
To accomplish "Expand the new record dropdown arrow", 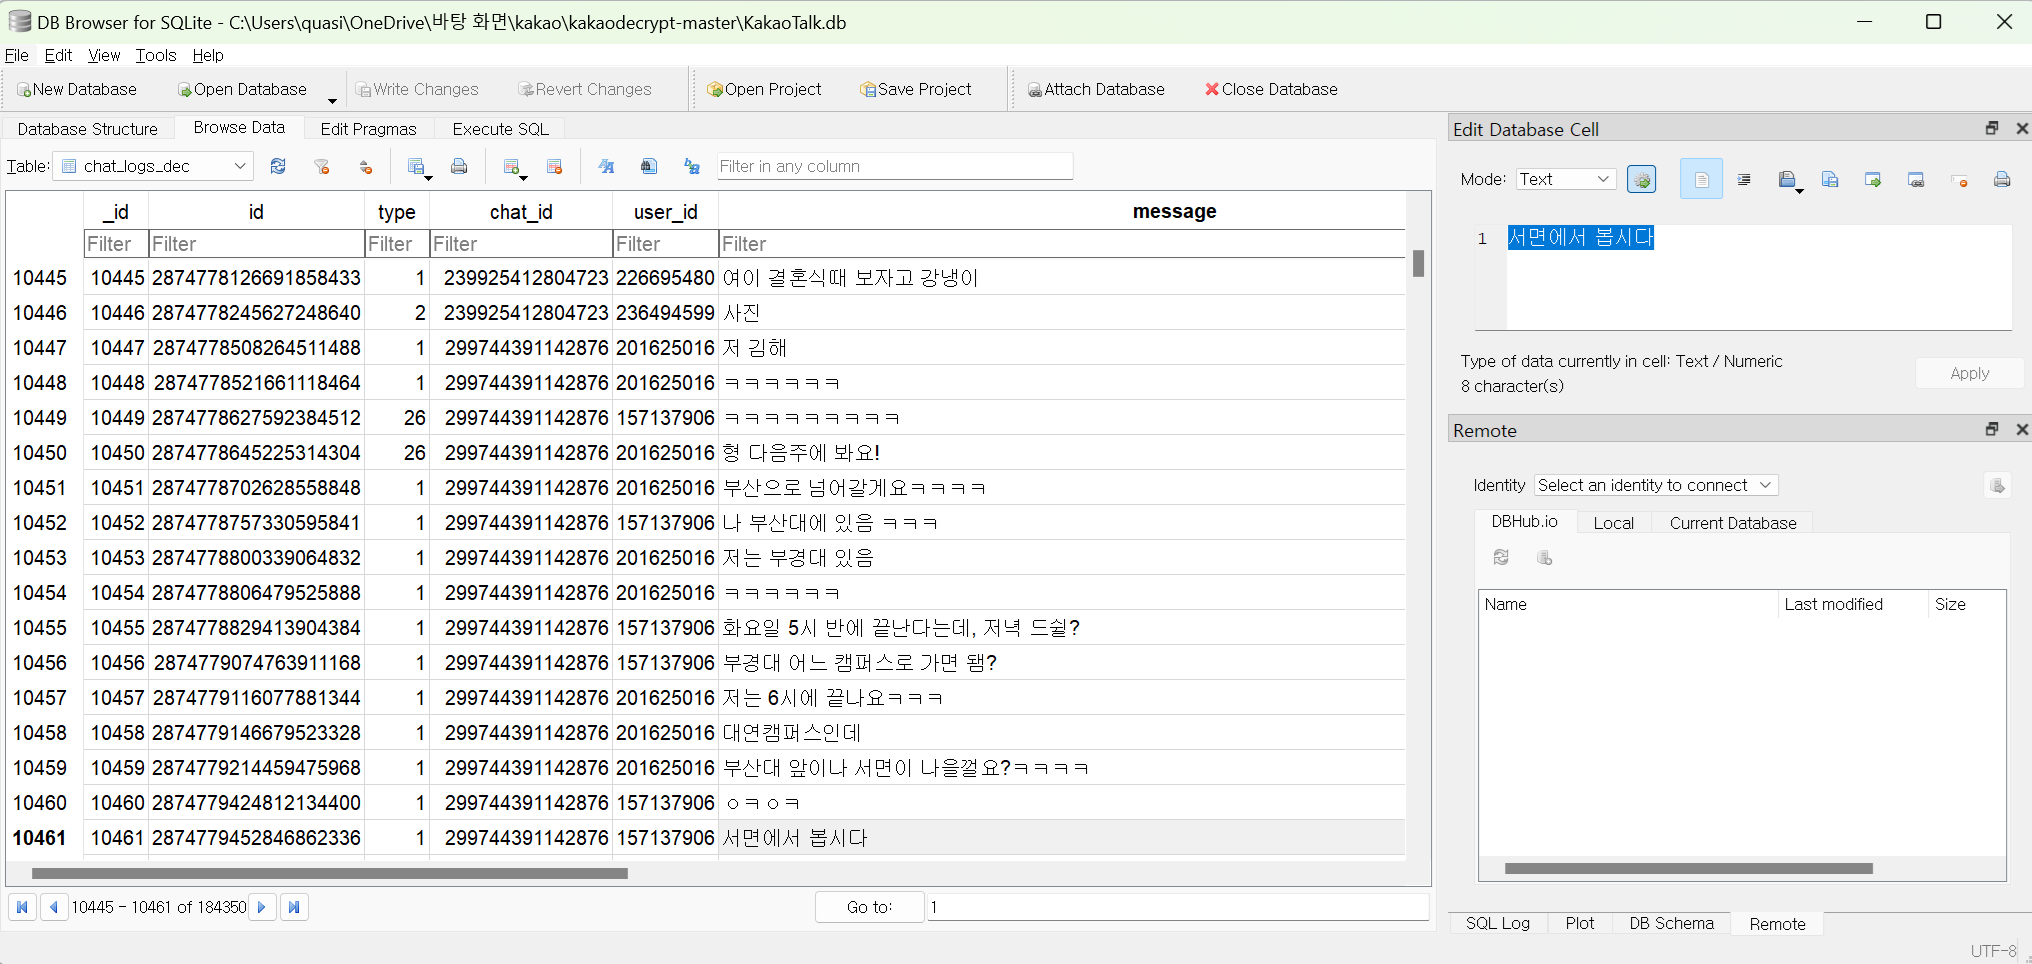I will click(523, 177).
